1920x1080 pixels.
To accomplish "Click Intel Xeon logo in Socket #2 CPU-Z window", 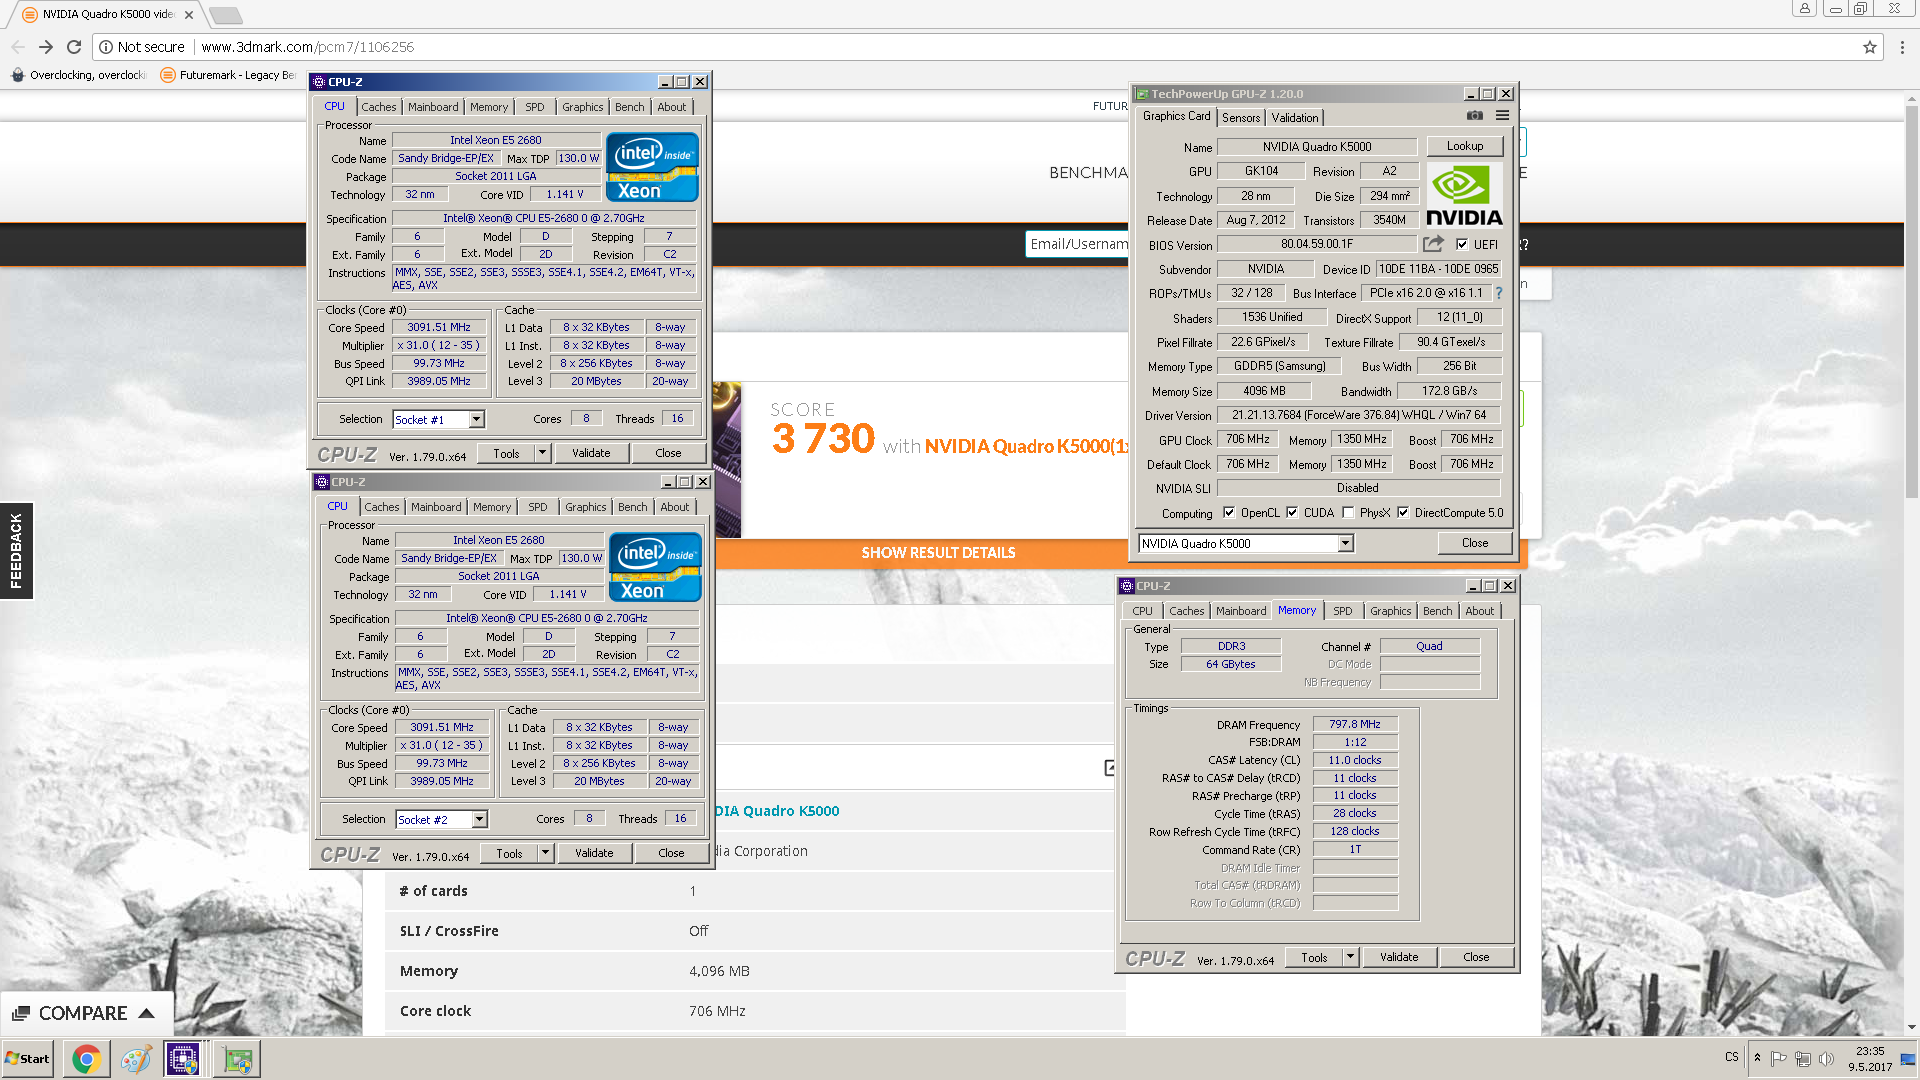I will [655, 567].
